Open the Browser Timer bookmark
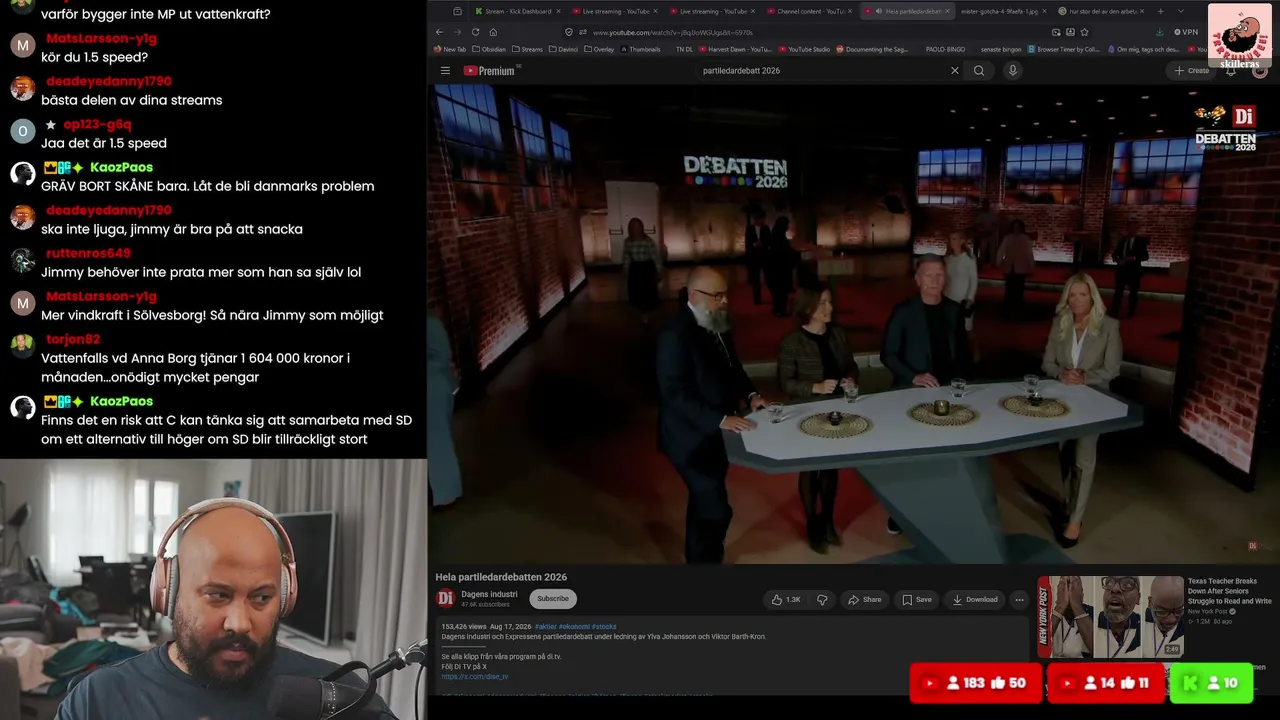 click(1063, 49)
